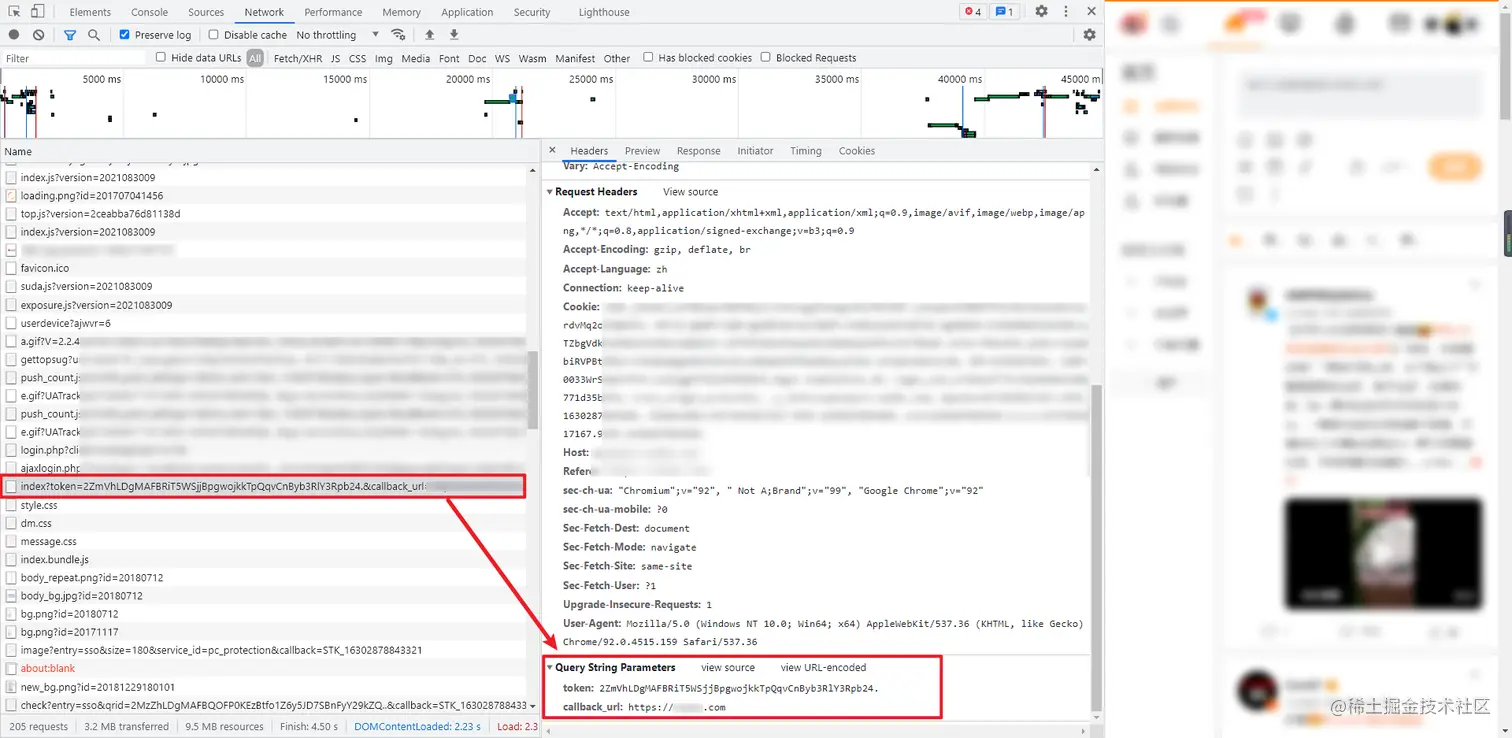Filter requests by Fetch/XHR
1512x738 pixels.
298,58
